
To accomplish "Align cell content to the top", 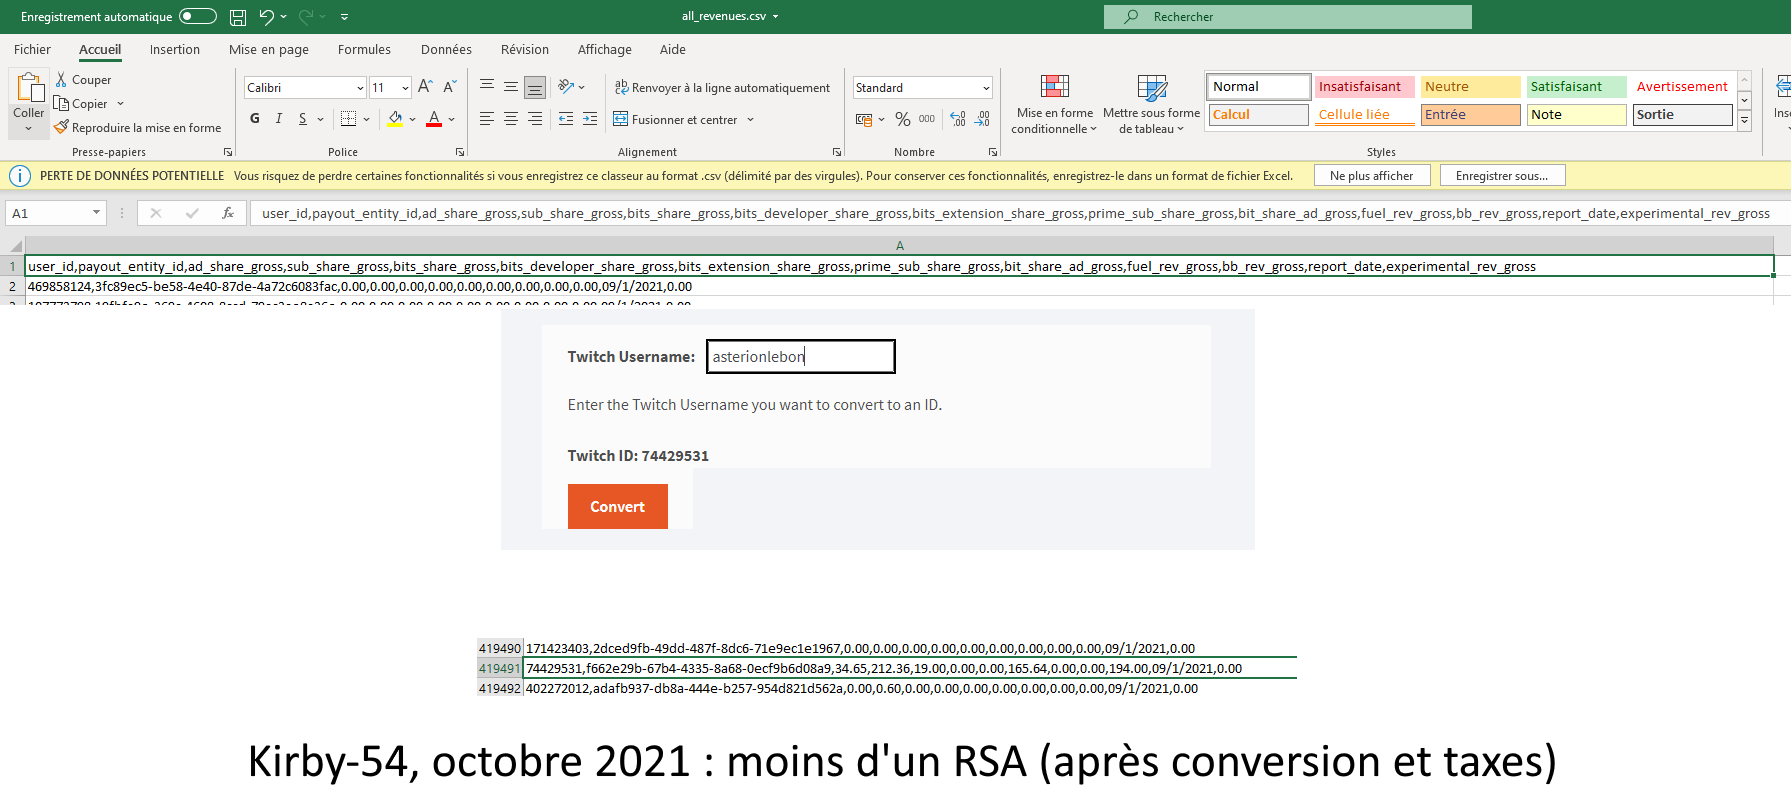I will (487, 87).
